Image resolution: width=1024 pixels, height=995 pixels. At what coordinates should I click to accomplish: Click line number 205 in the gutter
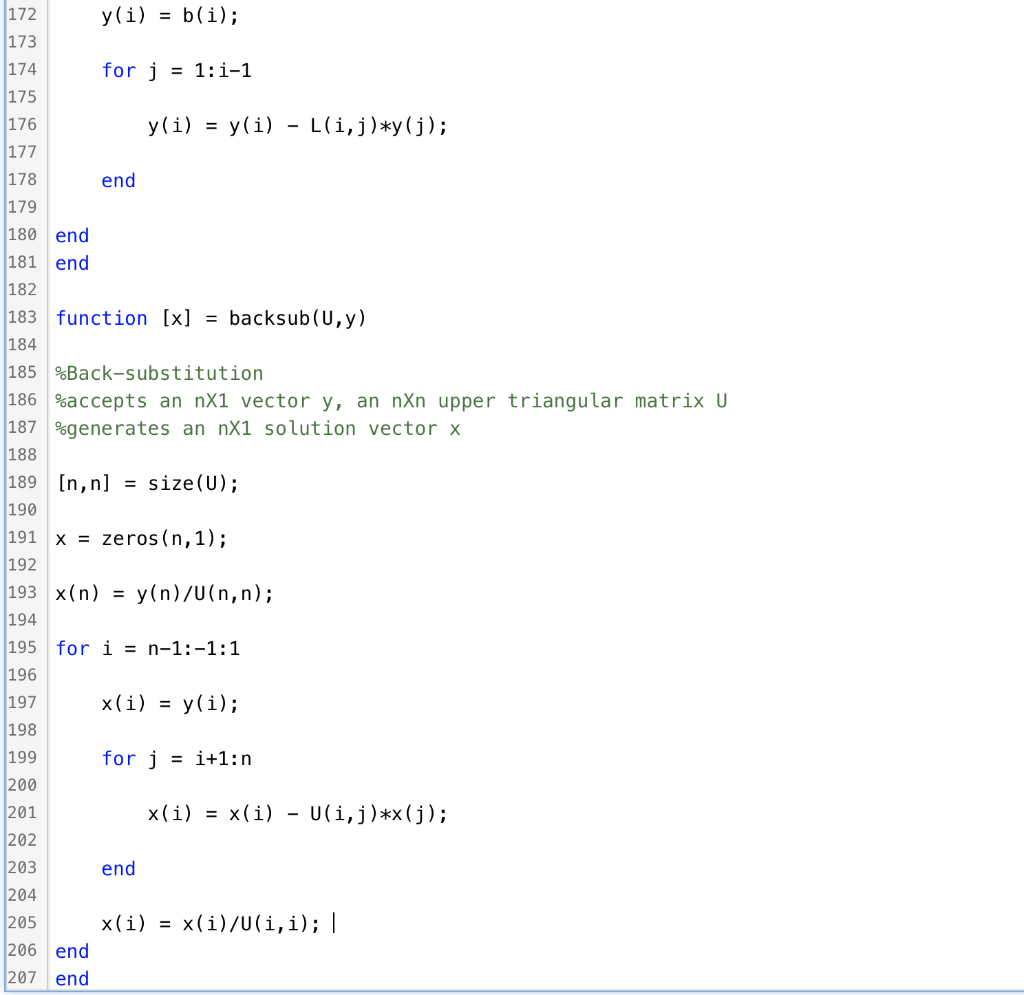click(x=20, y=923)
